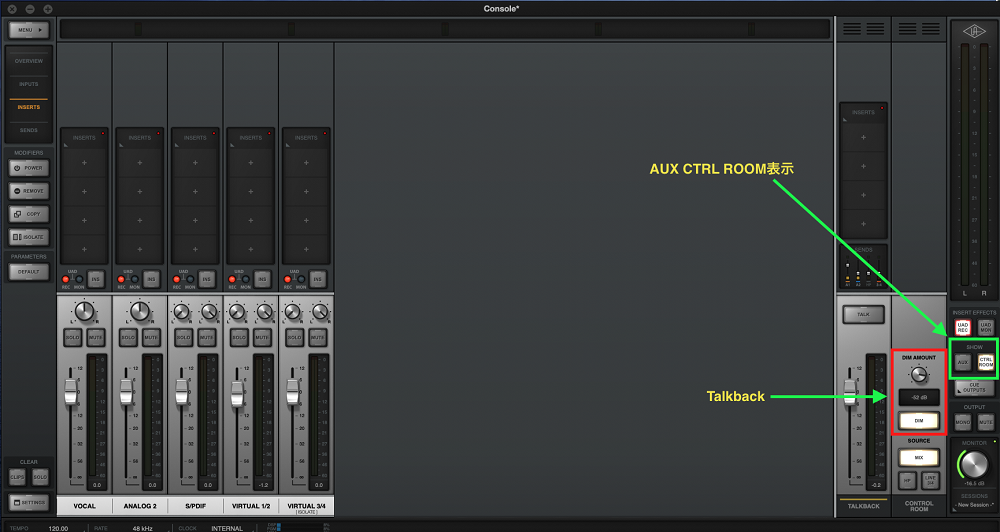Open the Sessions New Session menu
The height and width of the screenshot is (532, 1000).
tap(974, 505)
